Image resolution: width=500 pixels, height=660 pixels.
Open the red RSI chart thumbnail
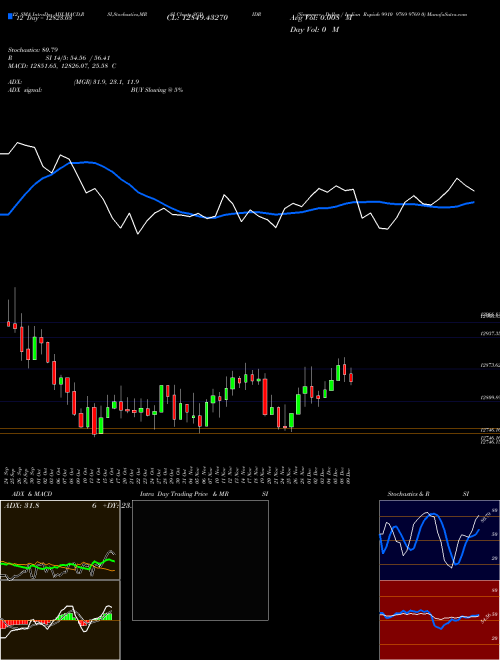coord(439,620)
